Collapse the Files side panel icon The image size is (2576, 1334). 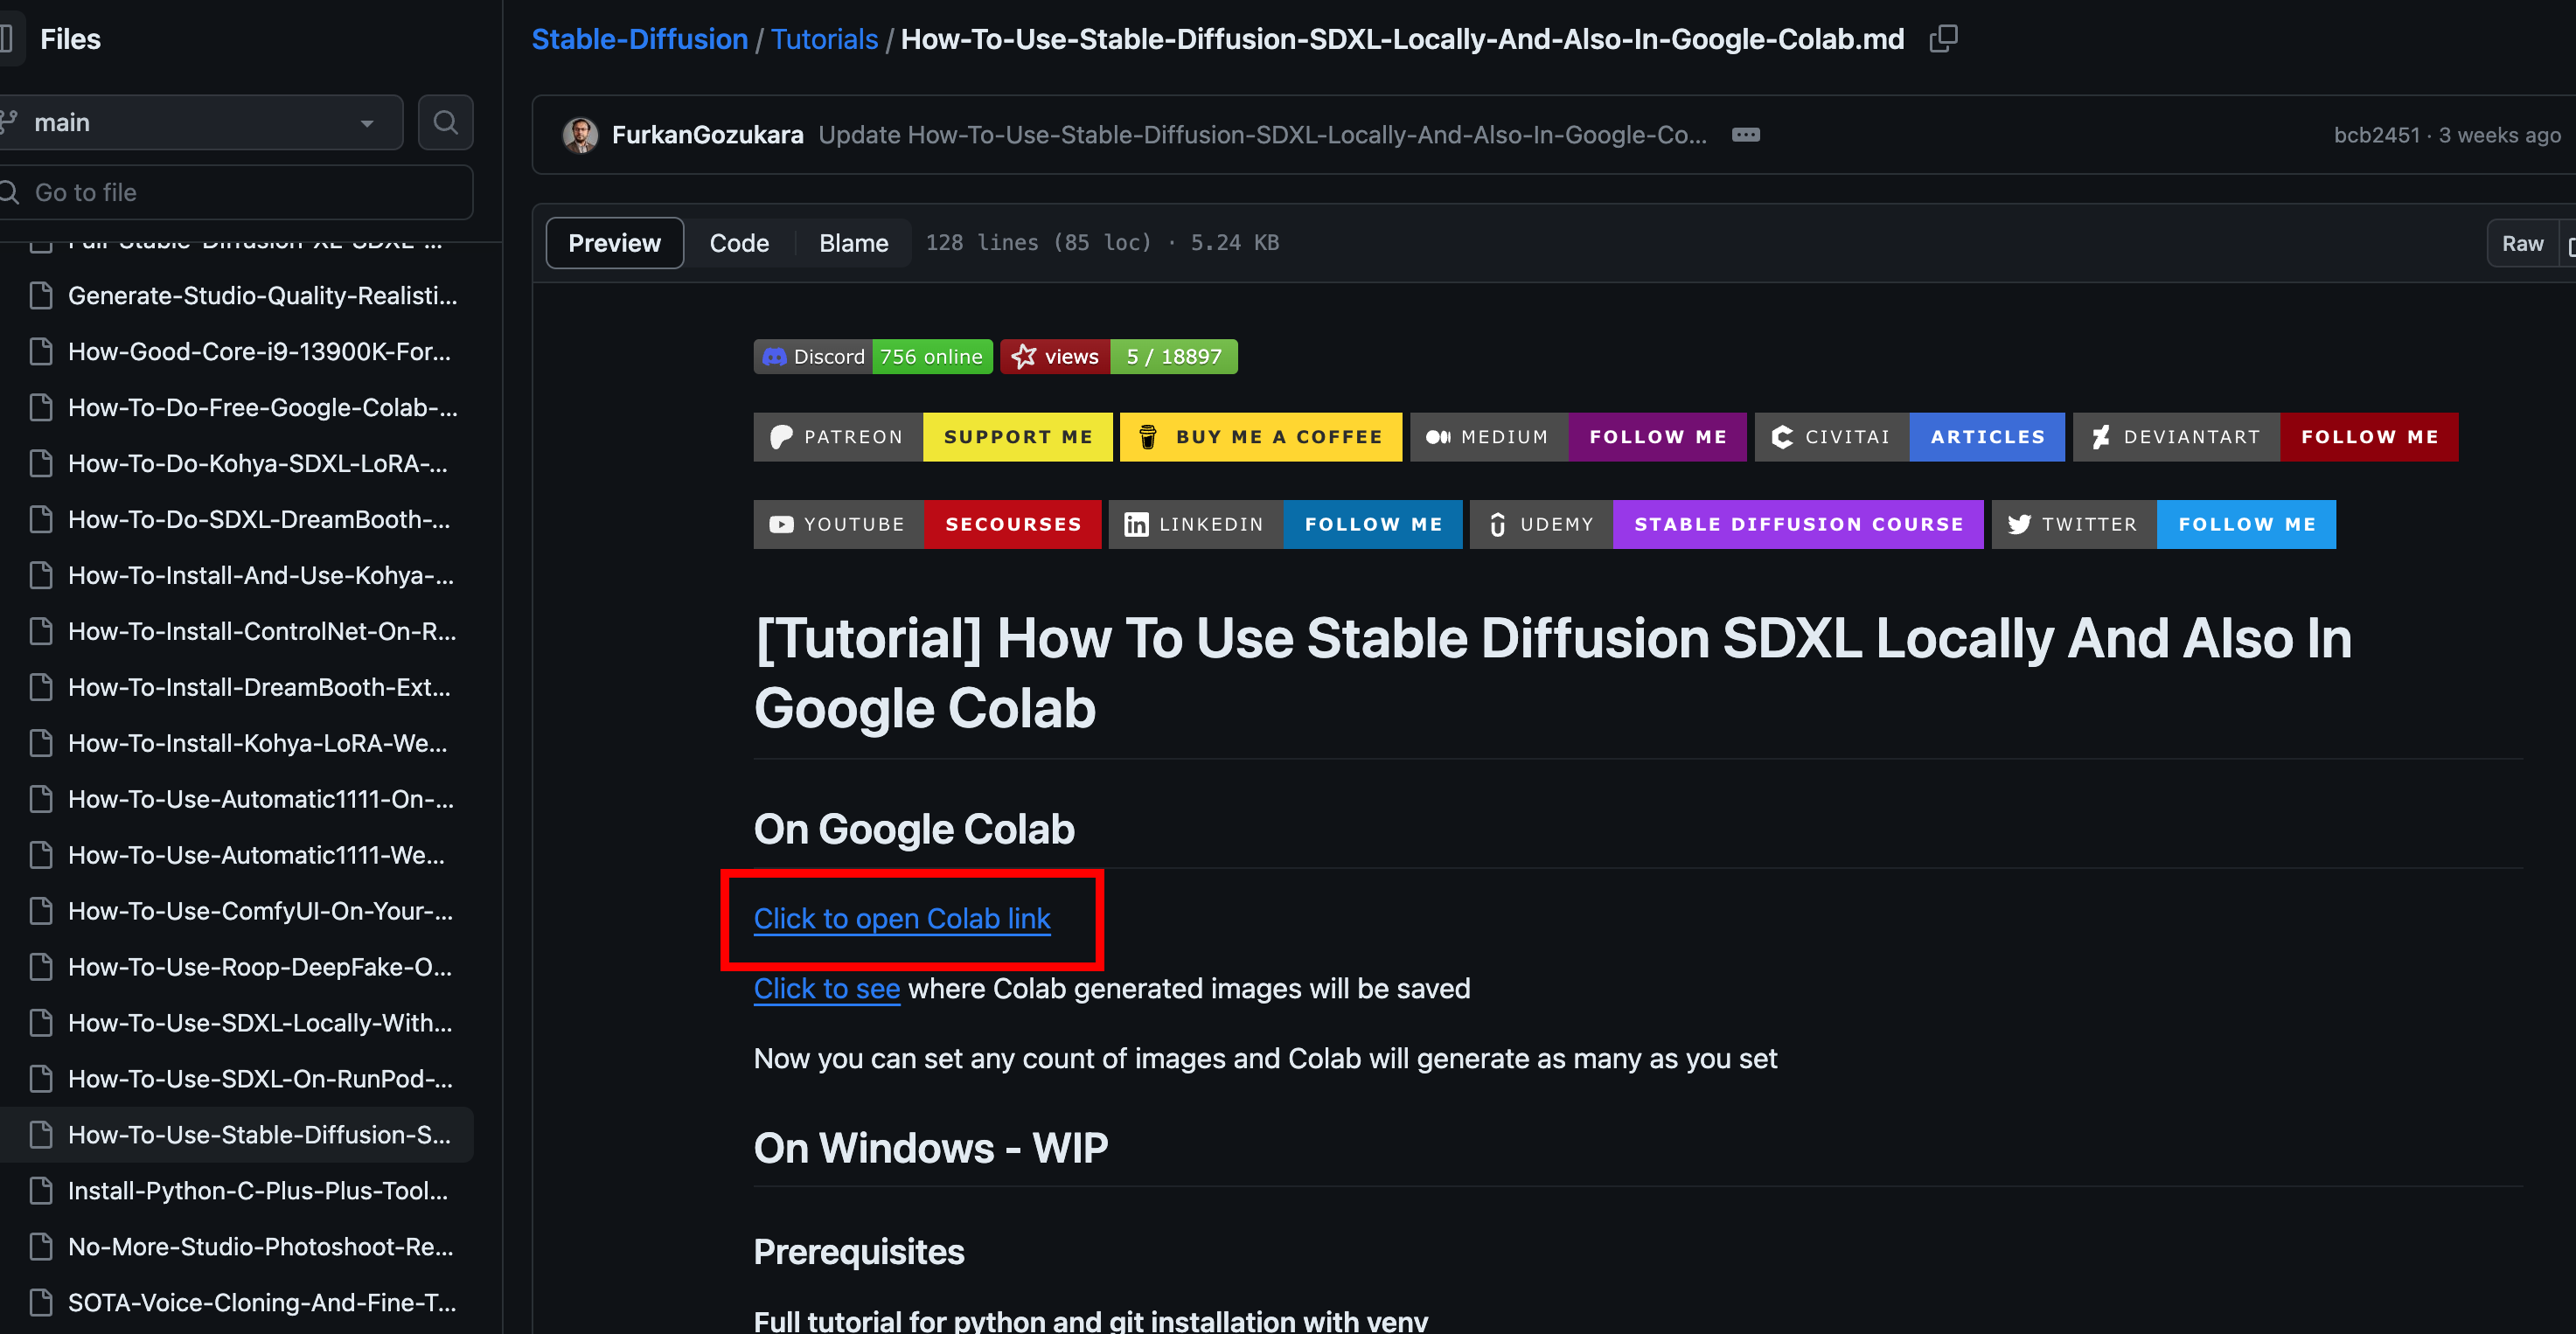pyautogui.click(x=8, y=39)
